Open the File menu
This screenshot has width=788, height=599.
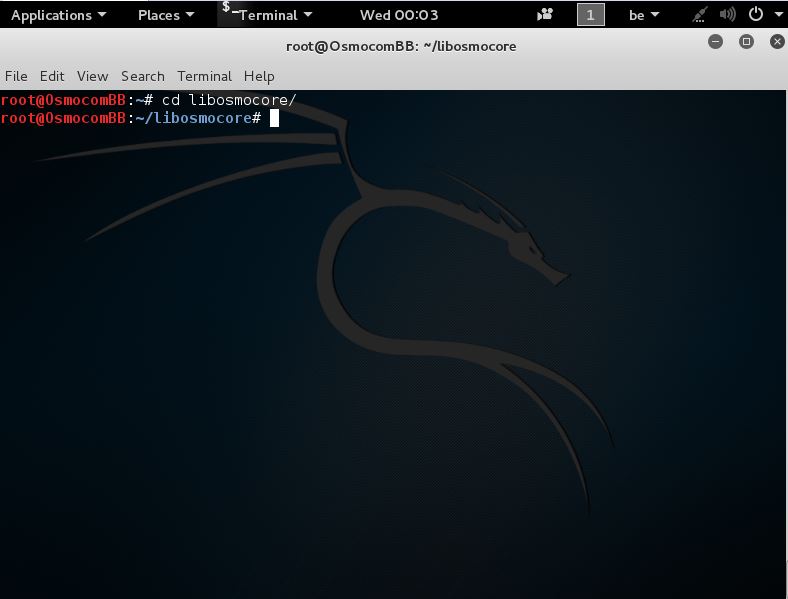16,76
